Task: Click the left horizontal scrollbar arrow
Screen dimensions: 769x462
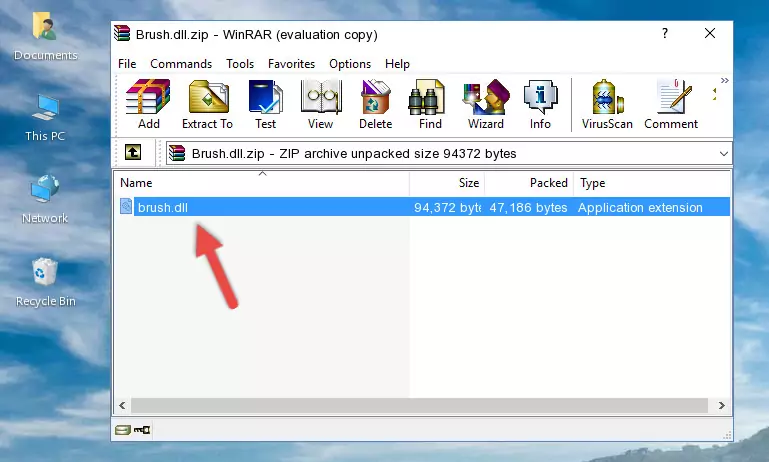Action: pos(122,406)
